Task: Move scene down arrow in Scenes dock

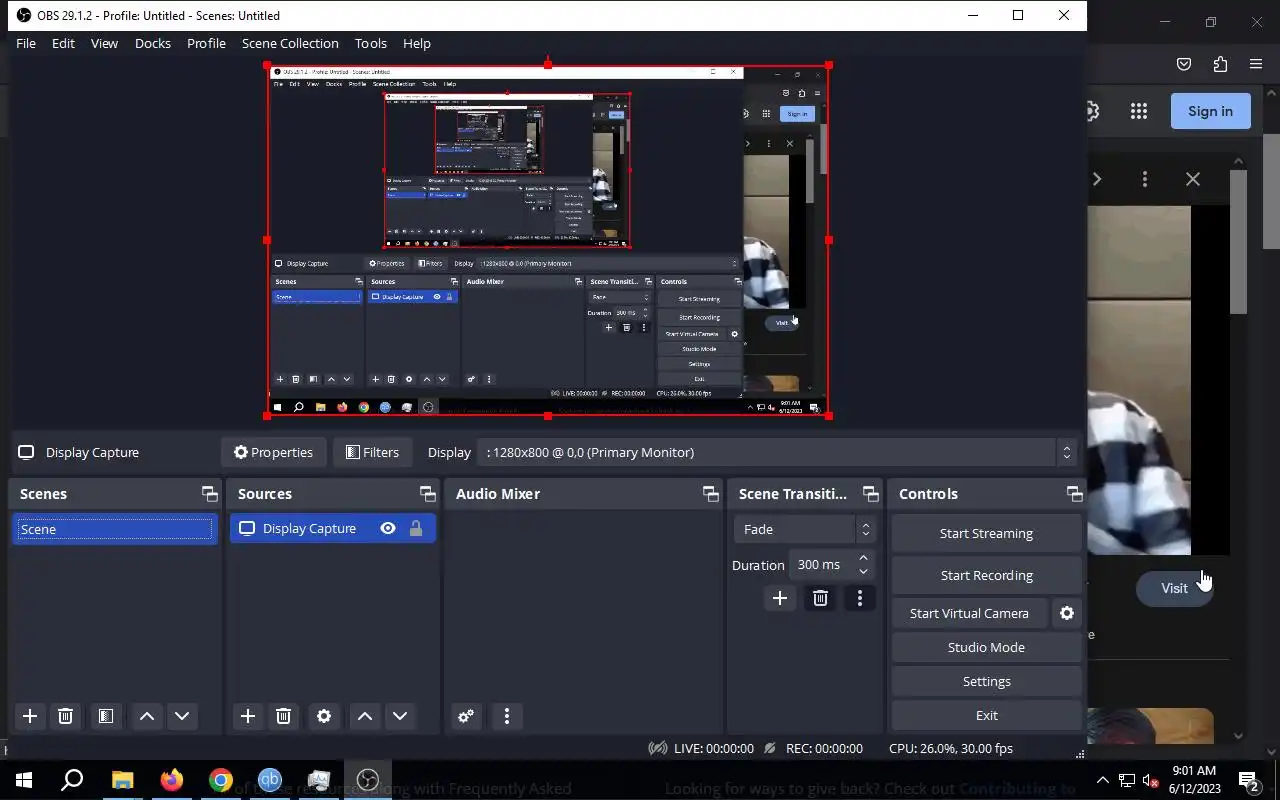Action: point(182,716)
